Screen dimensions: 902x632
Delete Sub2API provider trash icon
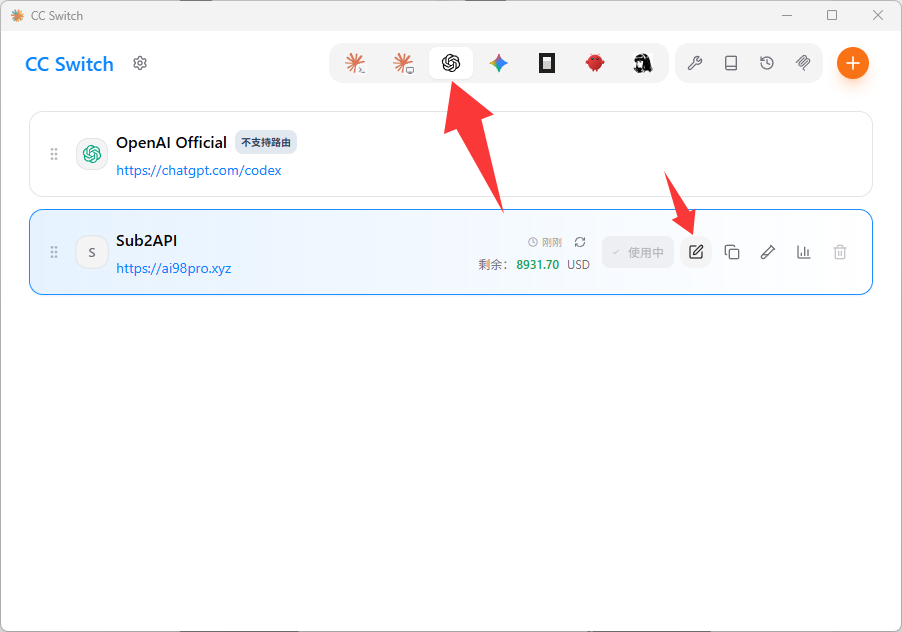point(840,252)
